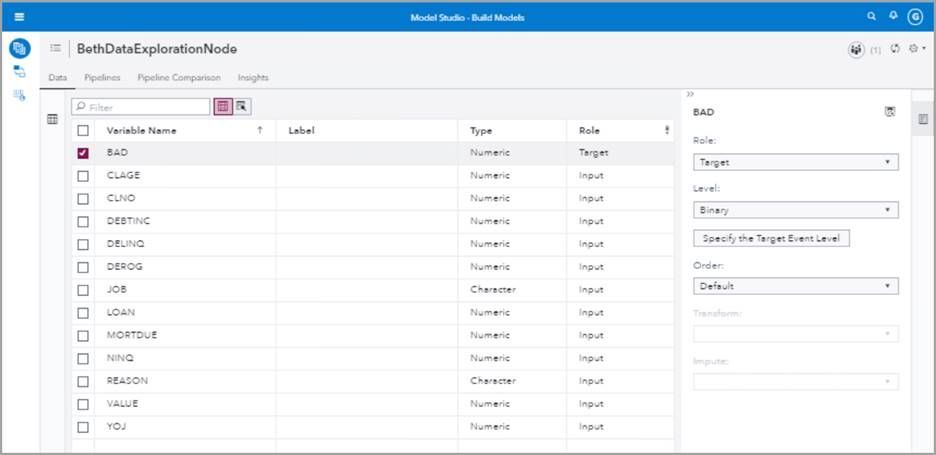Check the MORTDUE variable checkbox

coord(83,335)
